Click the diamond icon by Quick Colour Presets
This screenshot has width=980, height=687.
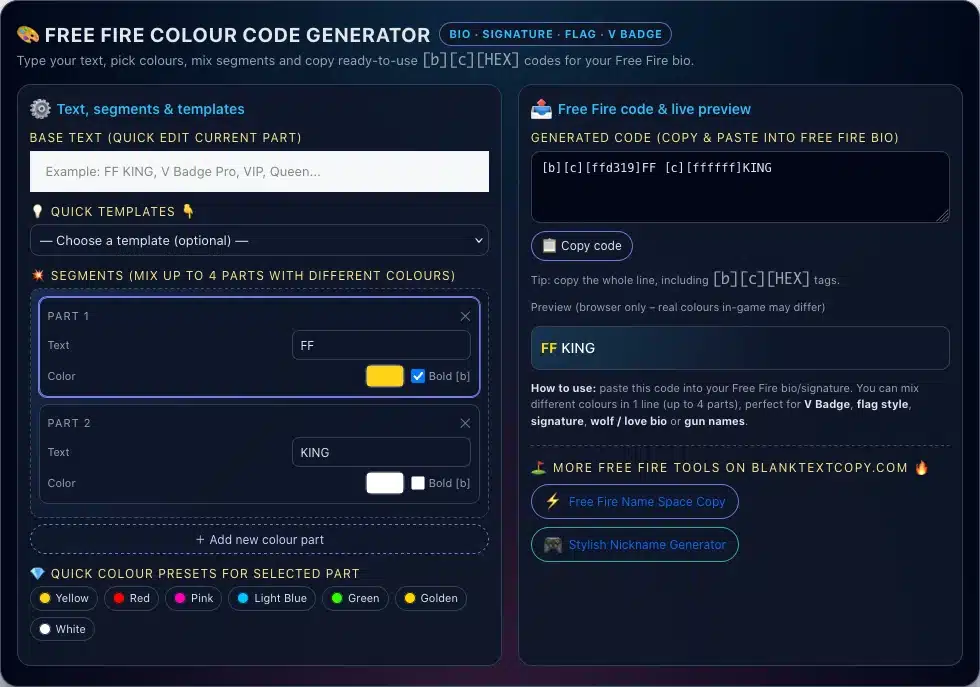[38, 573]
